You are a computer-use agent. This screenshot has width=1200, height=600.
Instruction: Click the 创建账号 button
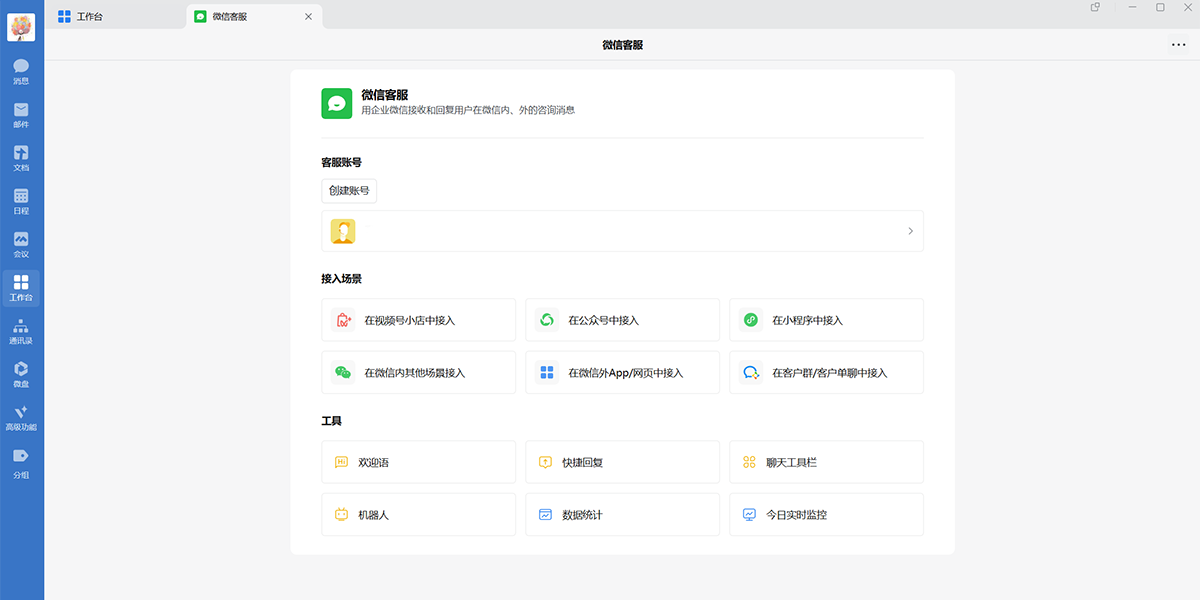(349, 191)
